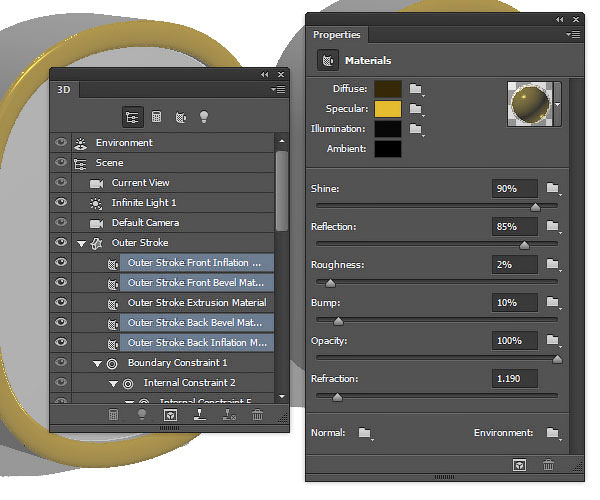Filter 3D panel by Materials icon
Screen dimensions: 600x500
pos(181,117)
